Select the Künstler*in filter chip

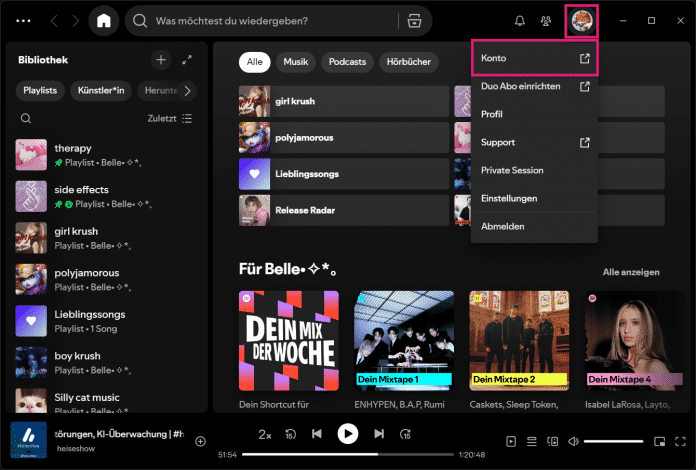coord(103,91)
